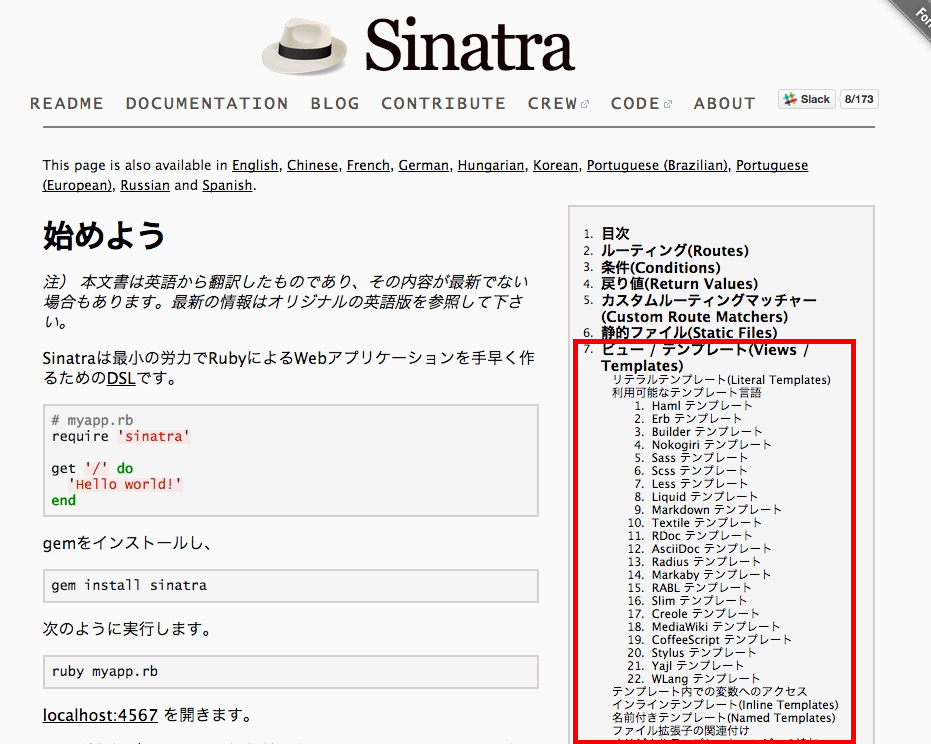Open WLang テンプレート entry
The width and height of the screenshot is (931, 744).
[x=706, y=679]
